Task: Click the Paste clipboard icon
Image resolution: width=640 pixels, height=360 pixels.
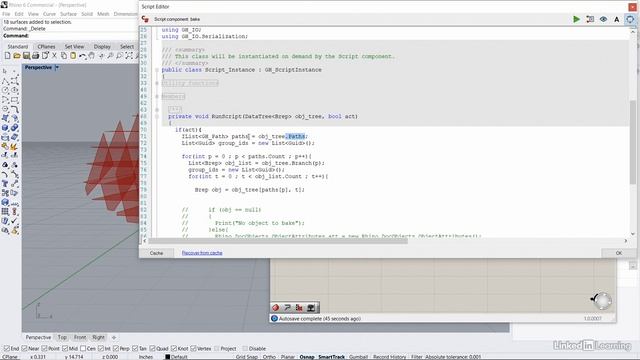Action: [x=73, y=56]
